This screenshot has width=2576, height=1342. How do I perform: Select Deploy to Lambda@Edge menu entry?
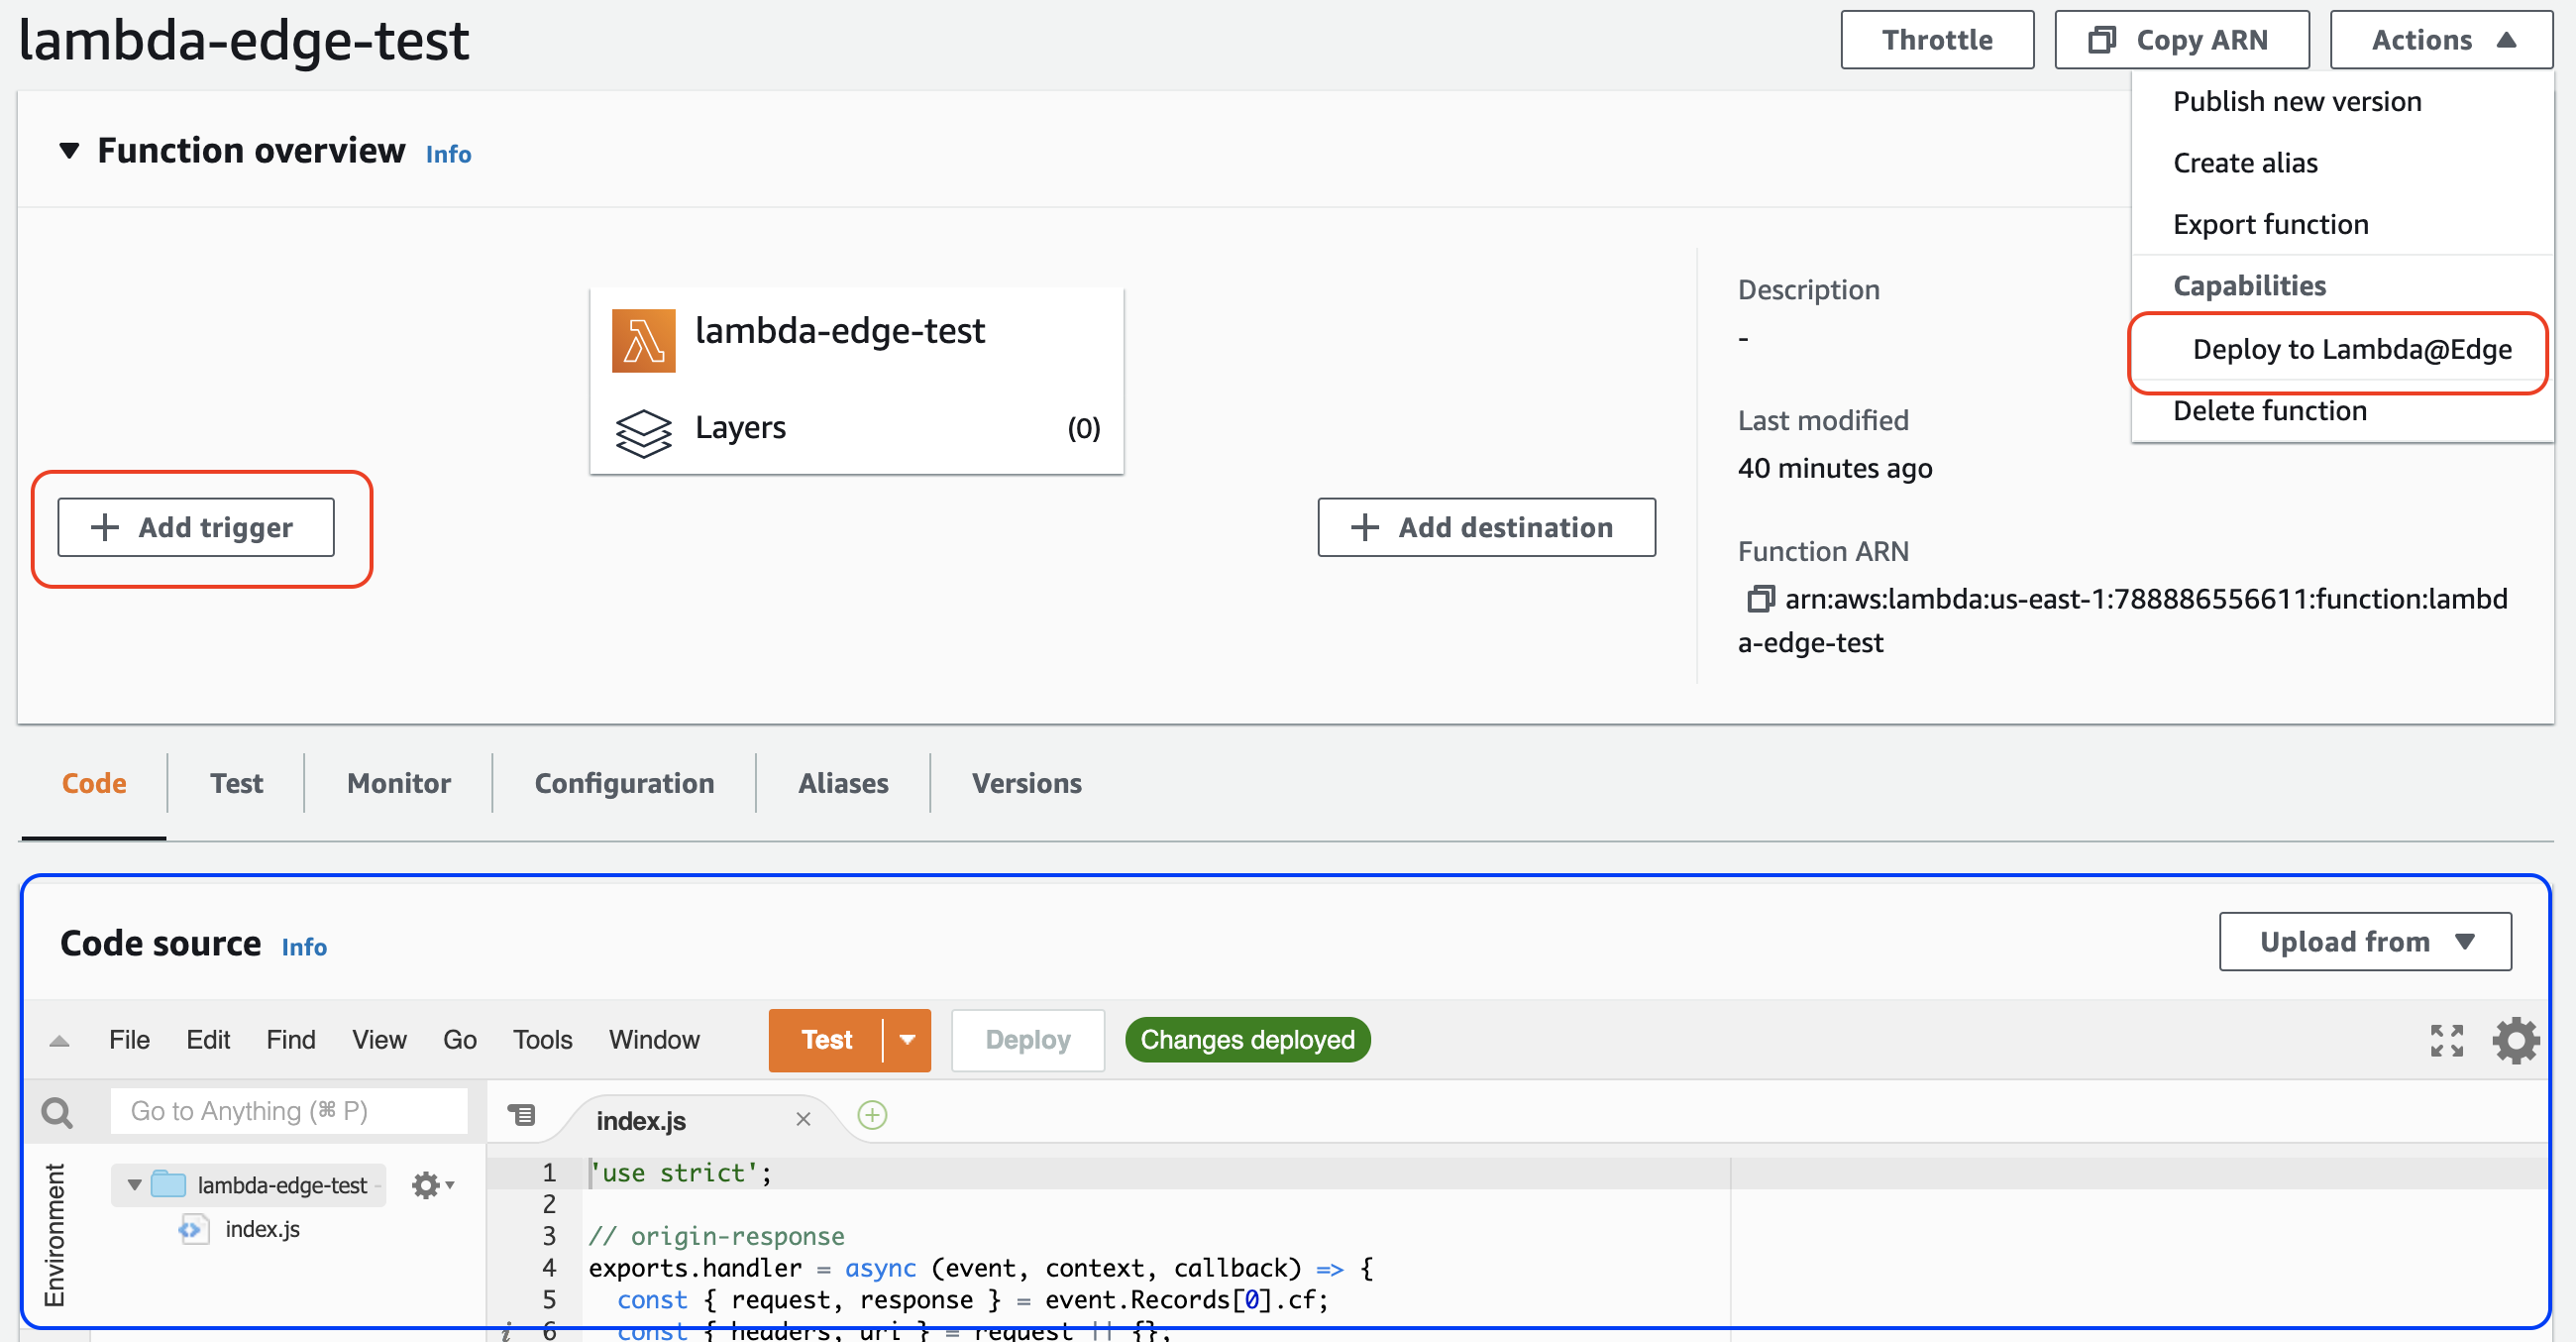[2351, 349]
